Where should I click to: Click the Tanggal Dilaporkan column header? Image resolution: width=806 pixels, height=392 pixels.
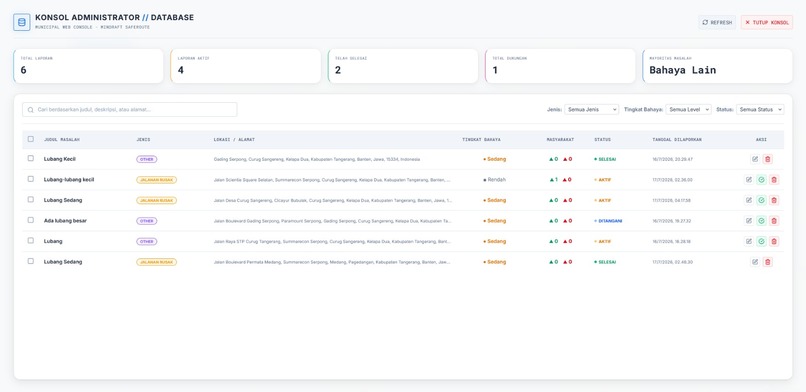(677, 140)
